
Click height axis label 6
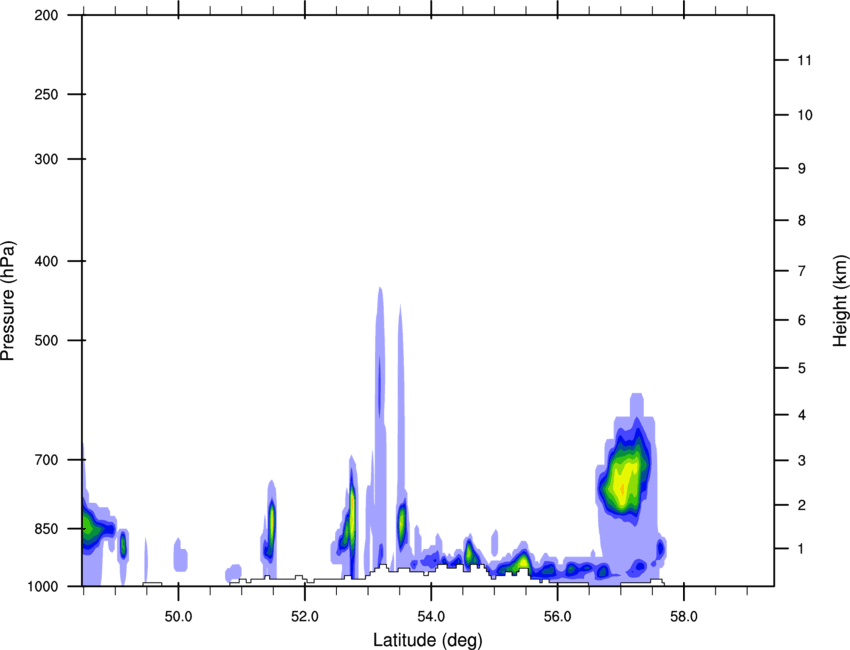point(802,320)
